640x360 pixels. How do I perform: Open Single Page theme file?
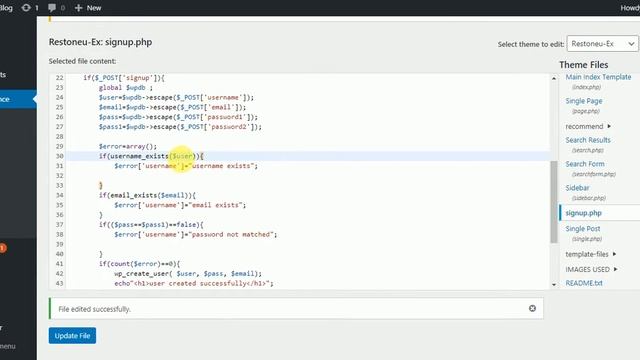point(584,101)
